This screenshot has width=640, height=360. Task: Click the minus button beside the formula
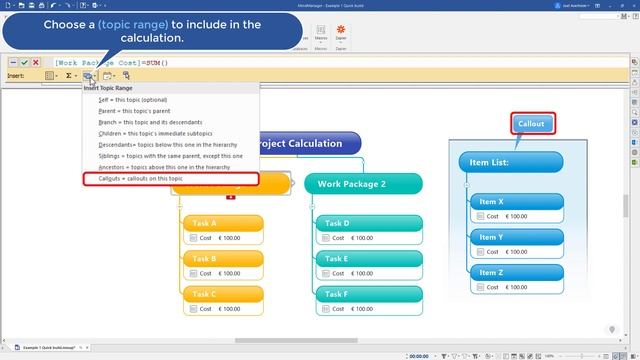point(13,62)
